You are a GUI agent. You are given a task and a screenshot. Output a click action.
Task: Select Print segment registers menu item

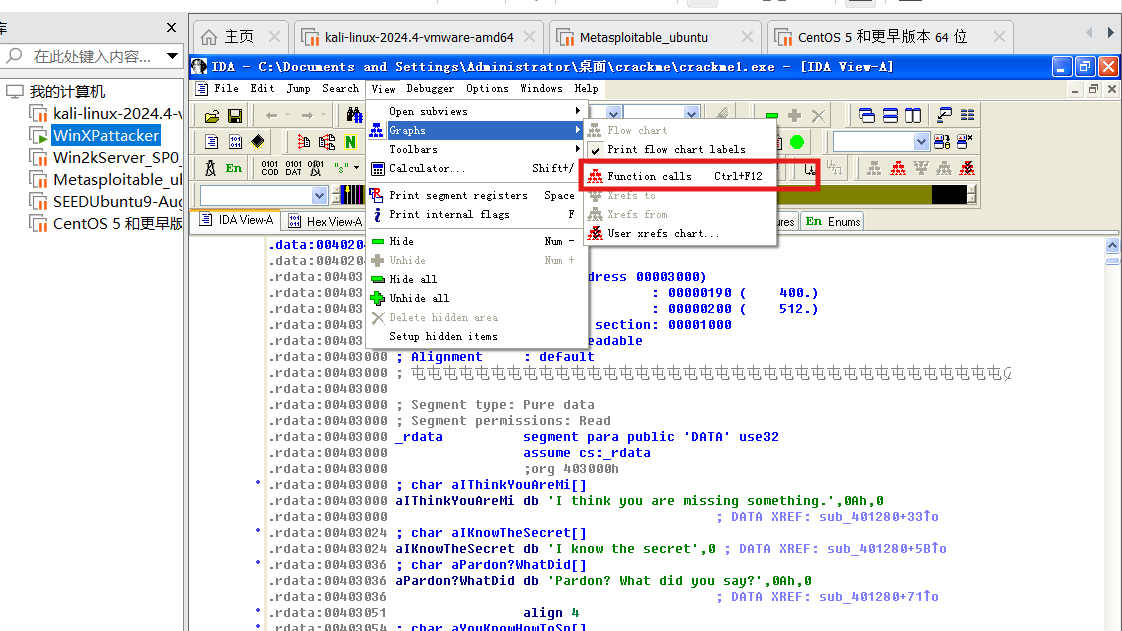(x=477, y=195)
